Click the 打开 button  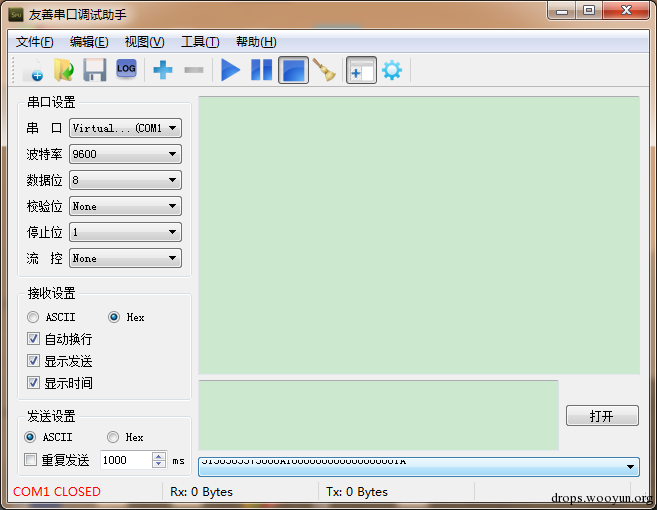coord(602,416)
